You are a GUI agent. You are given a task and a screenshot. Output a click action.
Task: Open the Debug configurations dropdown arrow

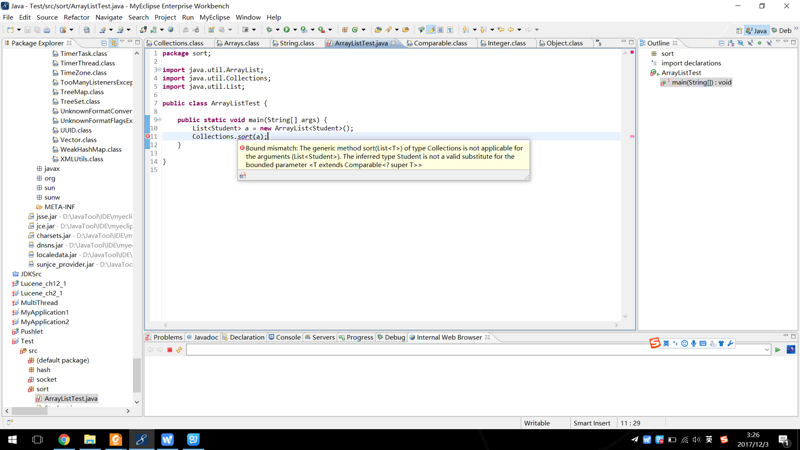[278, 30]
